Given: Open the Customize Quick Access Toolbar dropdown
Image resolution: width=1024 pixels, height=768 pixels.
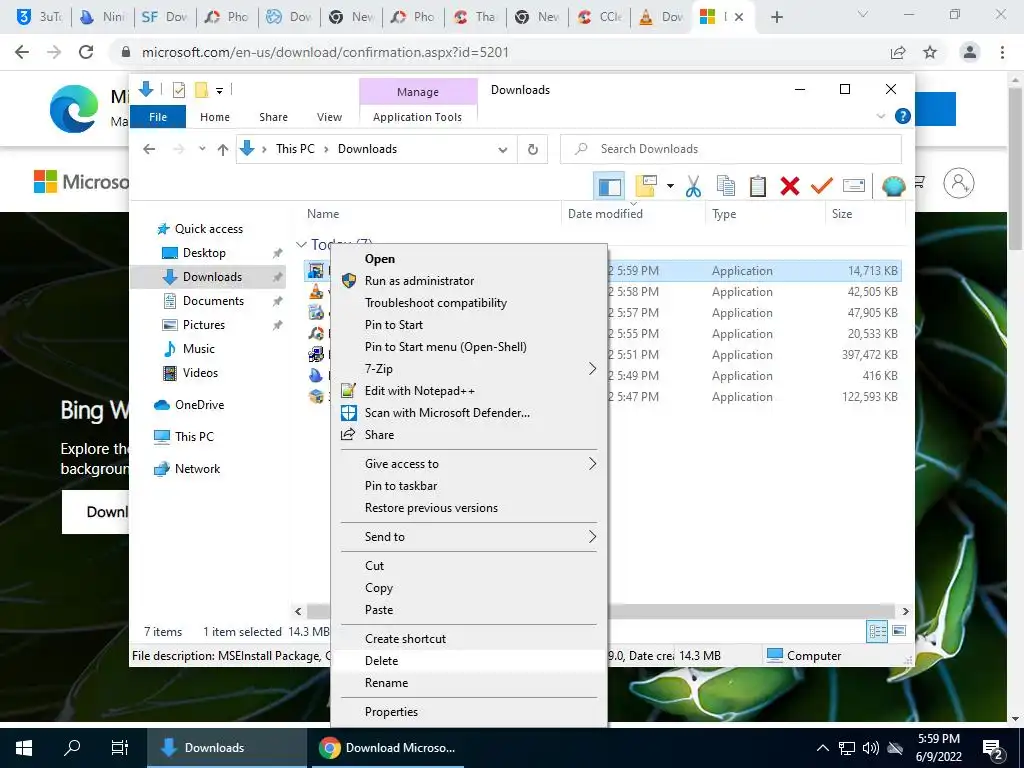Looking at the screenshot, I should [x=219, y=91].
